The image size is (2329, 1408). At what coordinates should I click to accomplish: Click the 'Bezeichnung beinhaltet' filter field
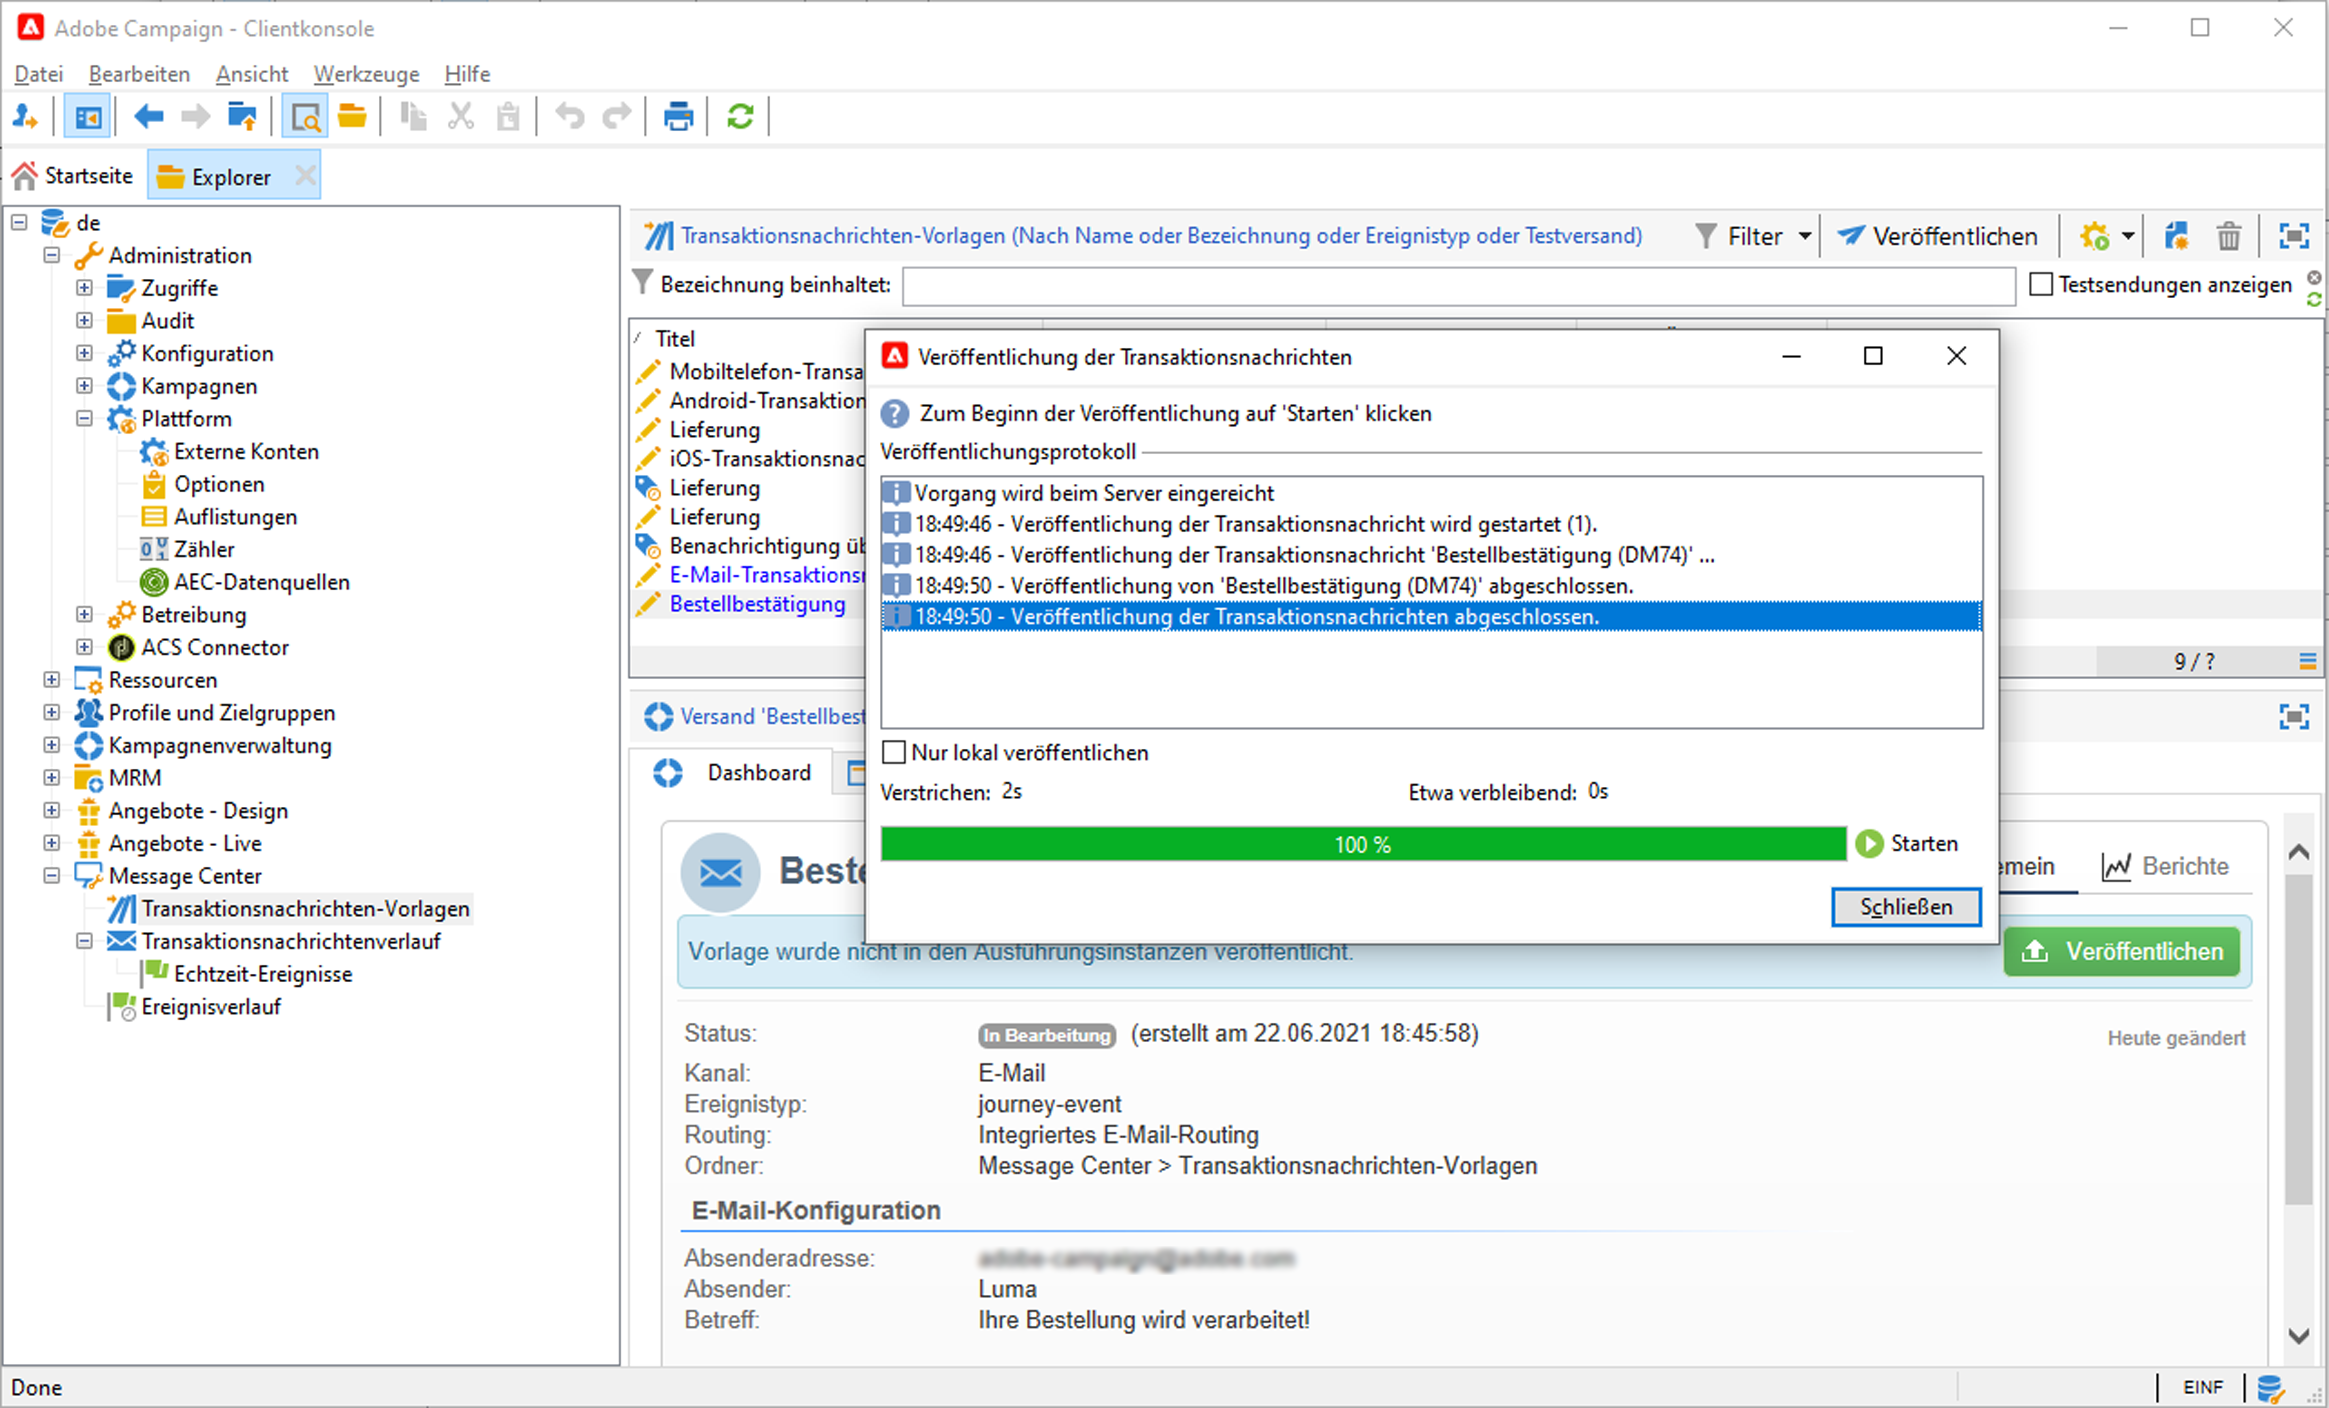point(1457,286)
